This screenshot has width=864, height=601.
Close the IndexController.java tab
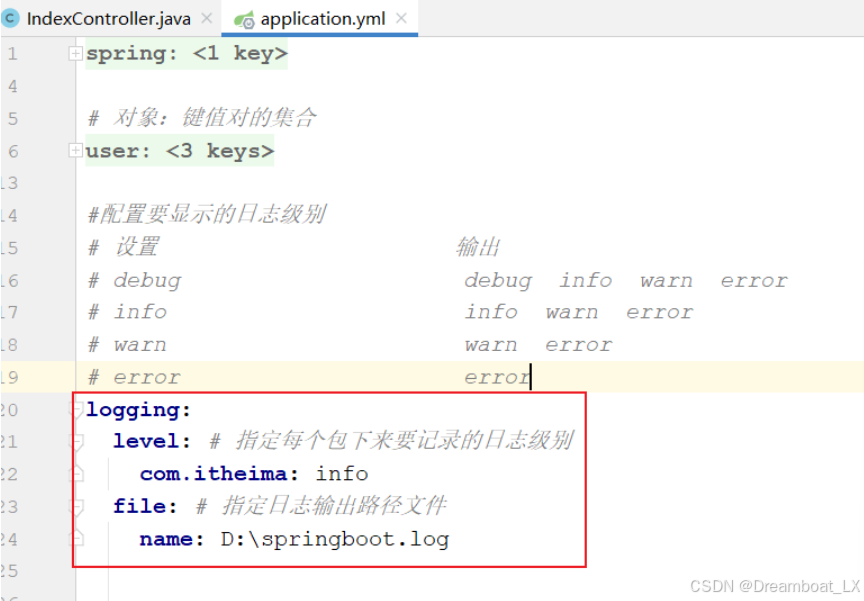[x=207, y=19]
